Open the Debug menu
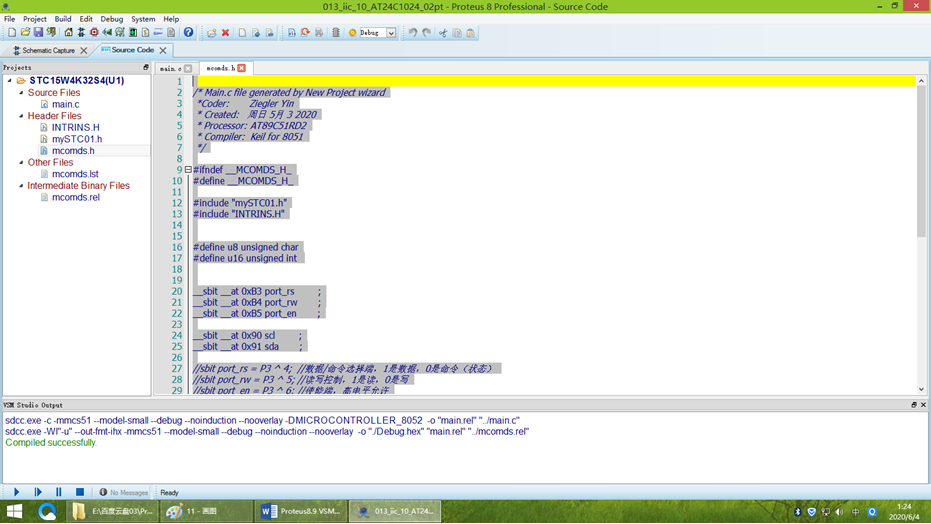 (x=112, y=19)
